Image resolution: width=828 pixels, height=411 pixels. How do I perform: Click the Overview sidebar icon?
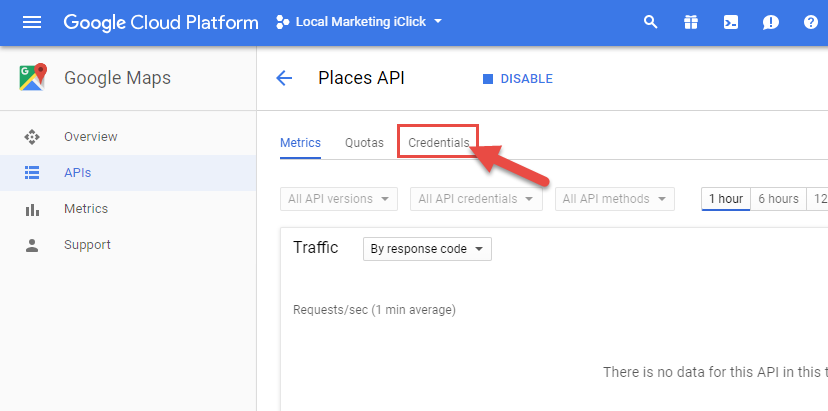click(x=32, y=137)
